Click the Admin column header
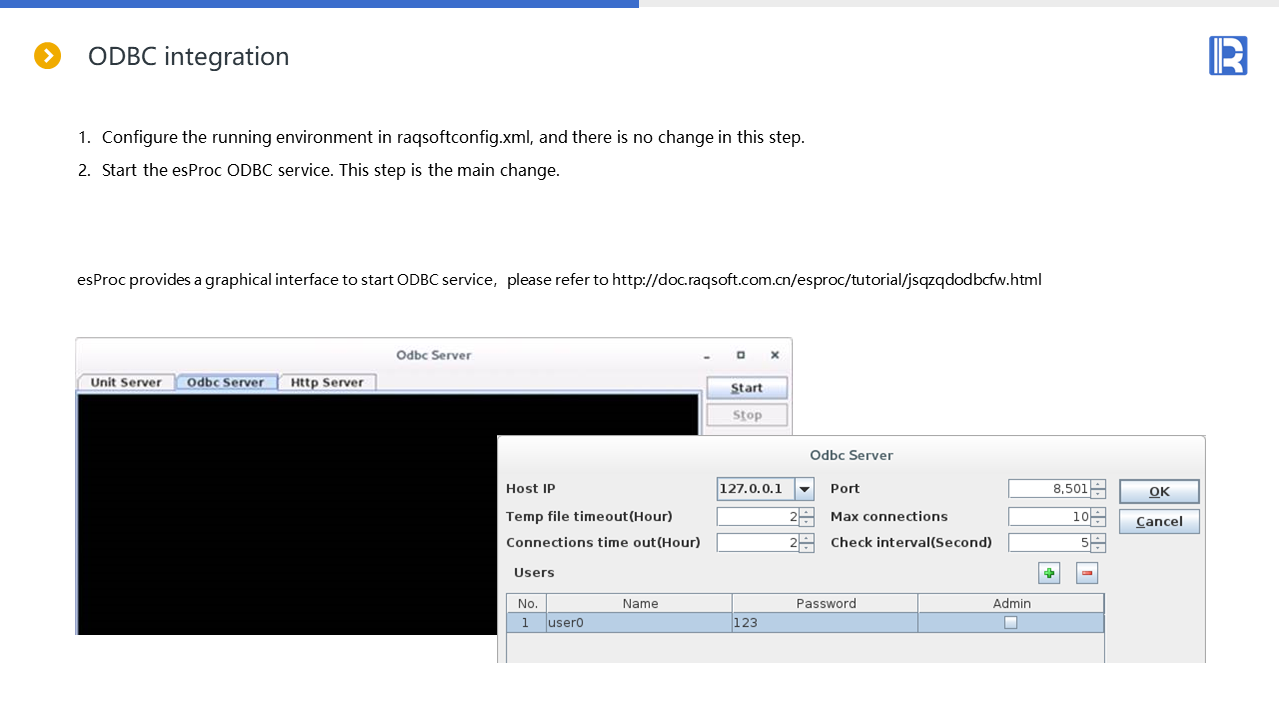 (1011, 603)
